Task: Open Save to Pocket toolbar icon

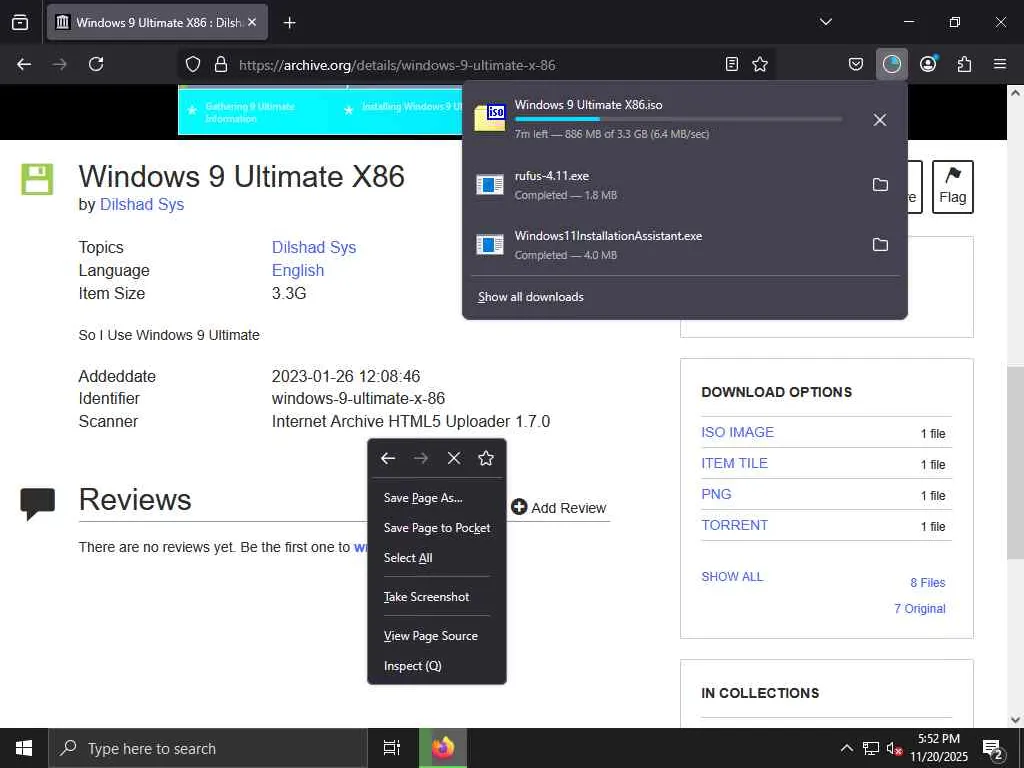Action: point(856,64)
